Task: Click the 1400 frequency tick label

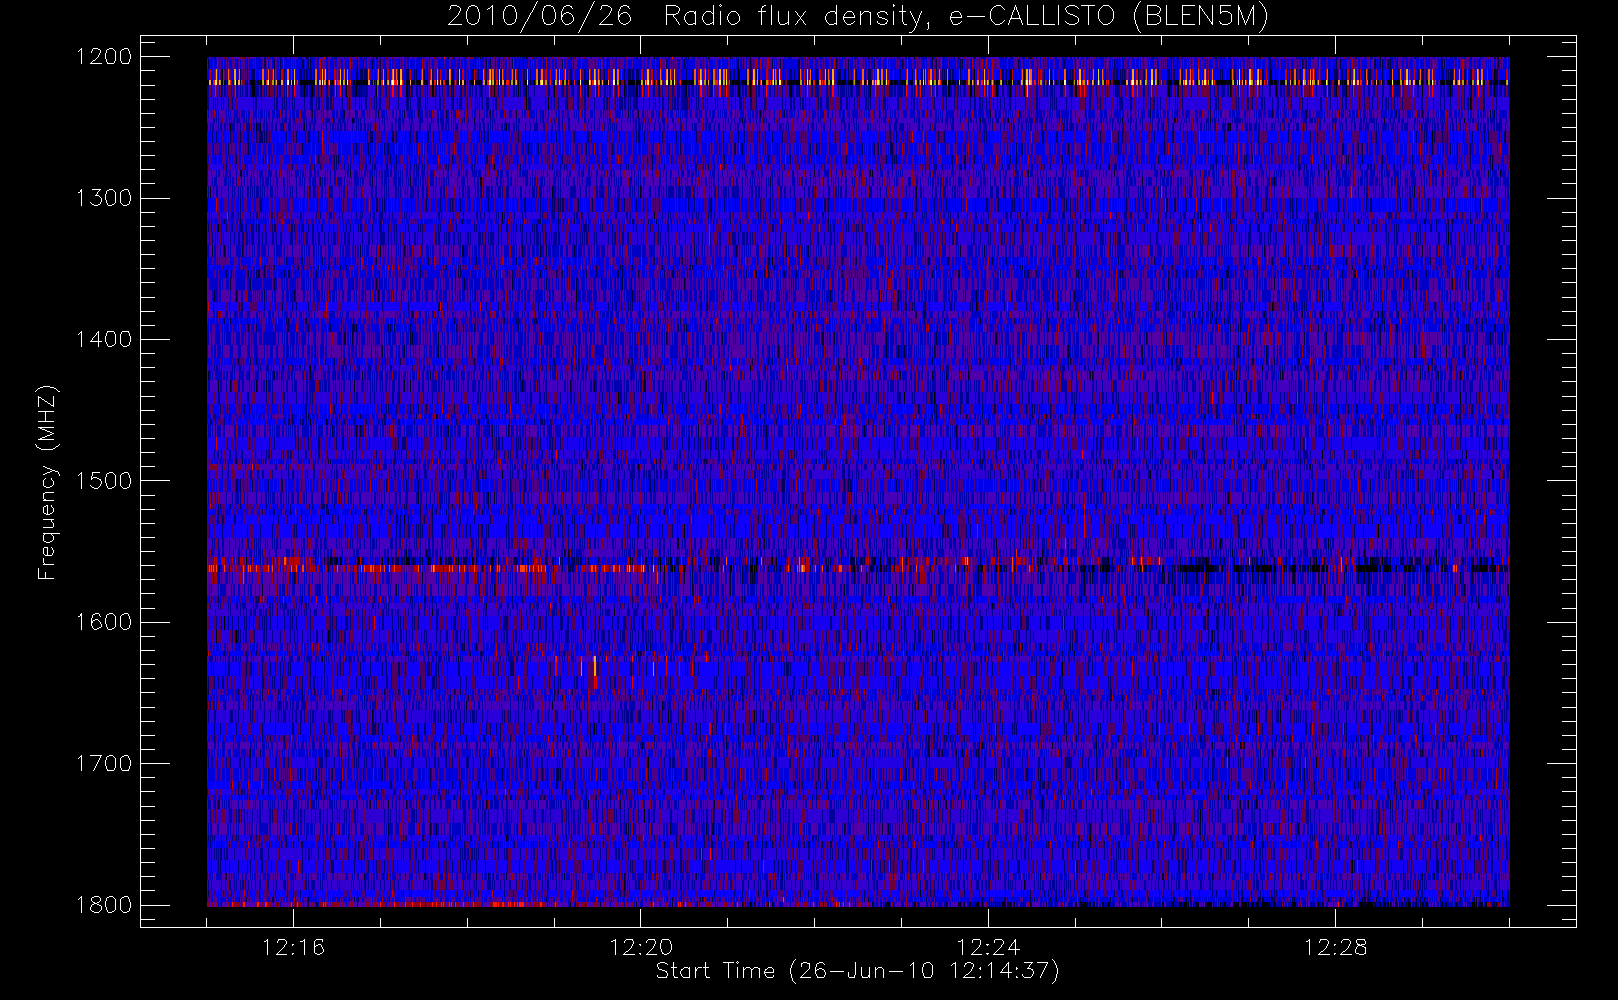Action: [104, 339]
